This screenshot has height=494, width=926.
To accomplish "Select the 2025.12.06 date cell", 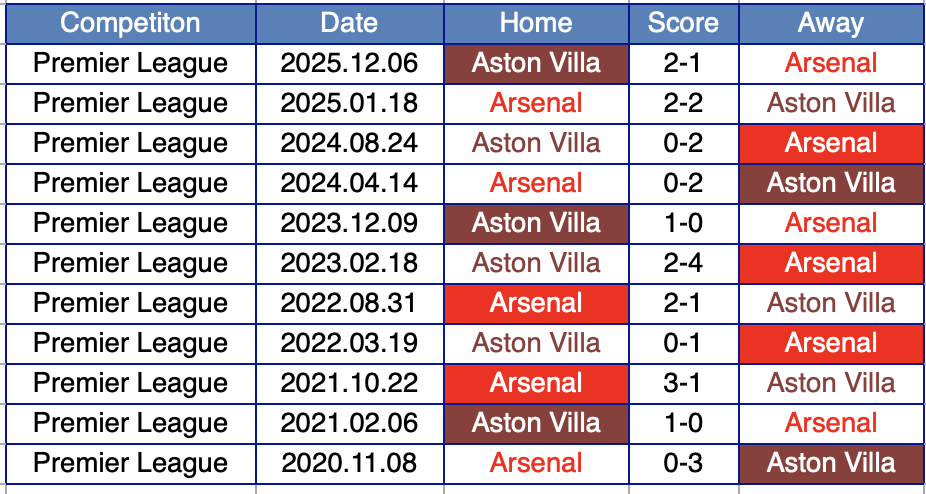I will tap(349, 63).
